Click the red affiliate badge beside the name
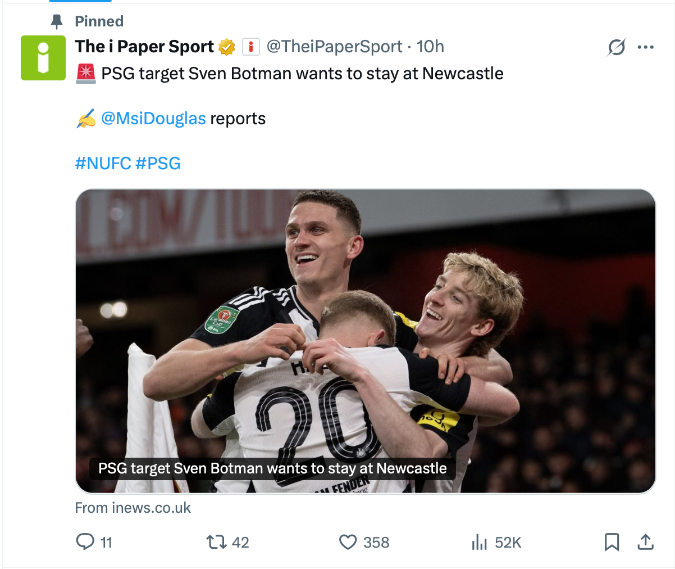This screenshot has height=569, width=675. click(251, 47)
